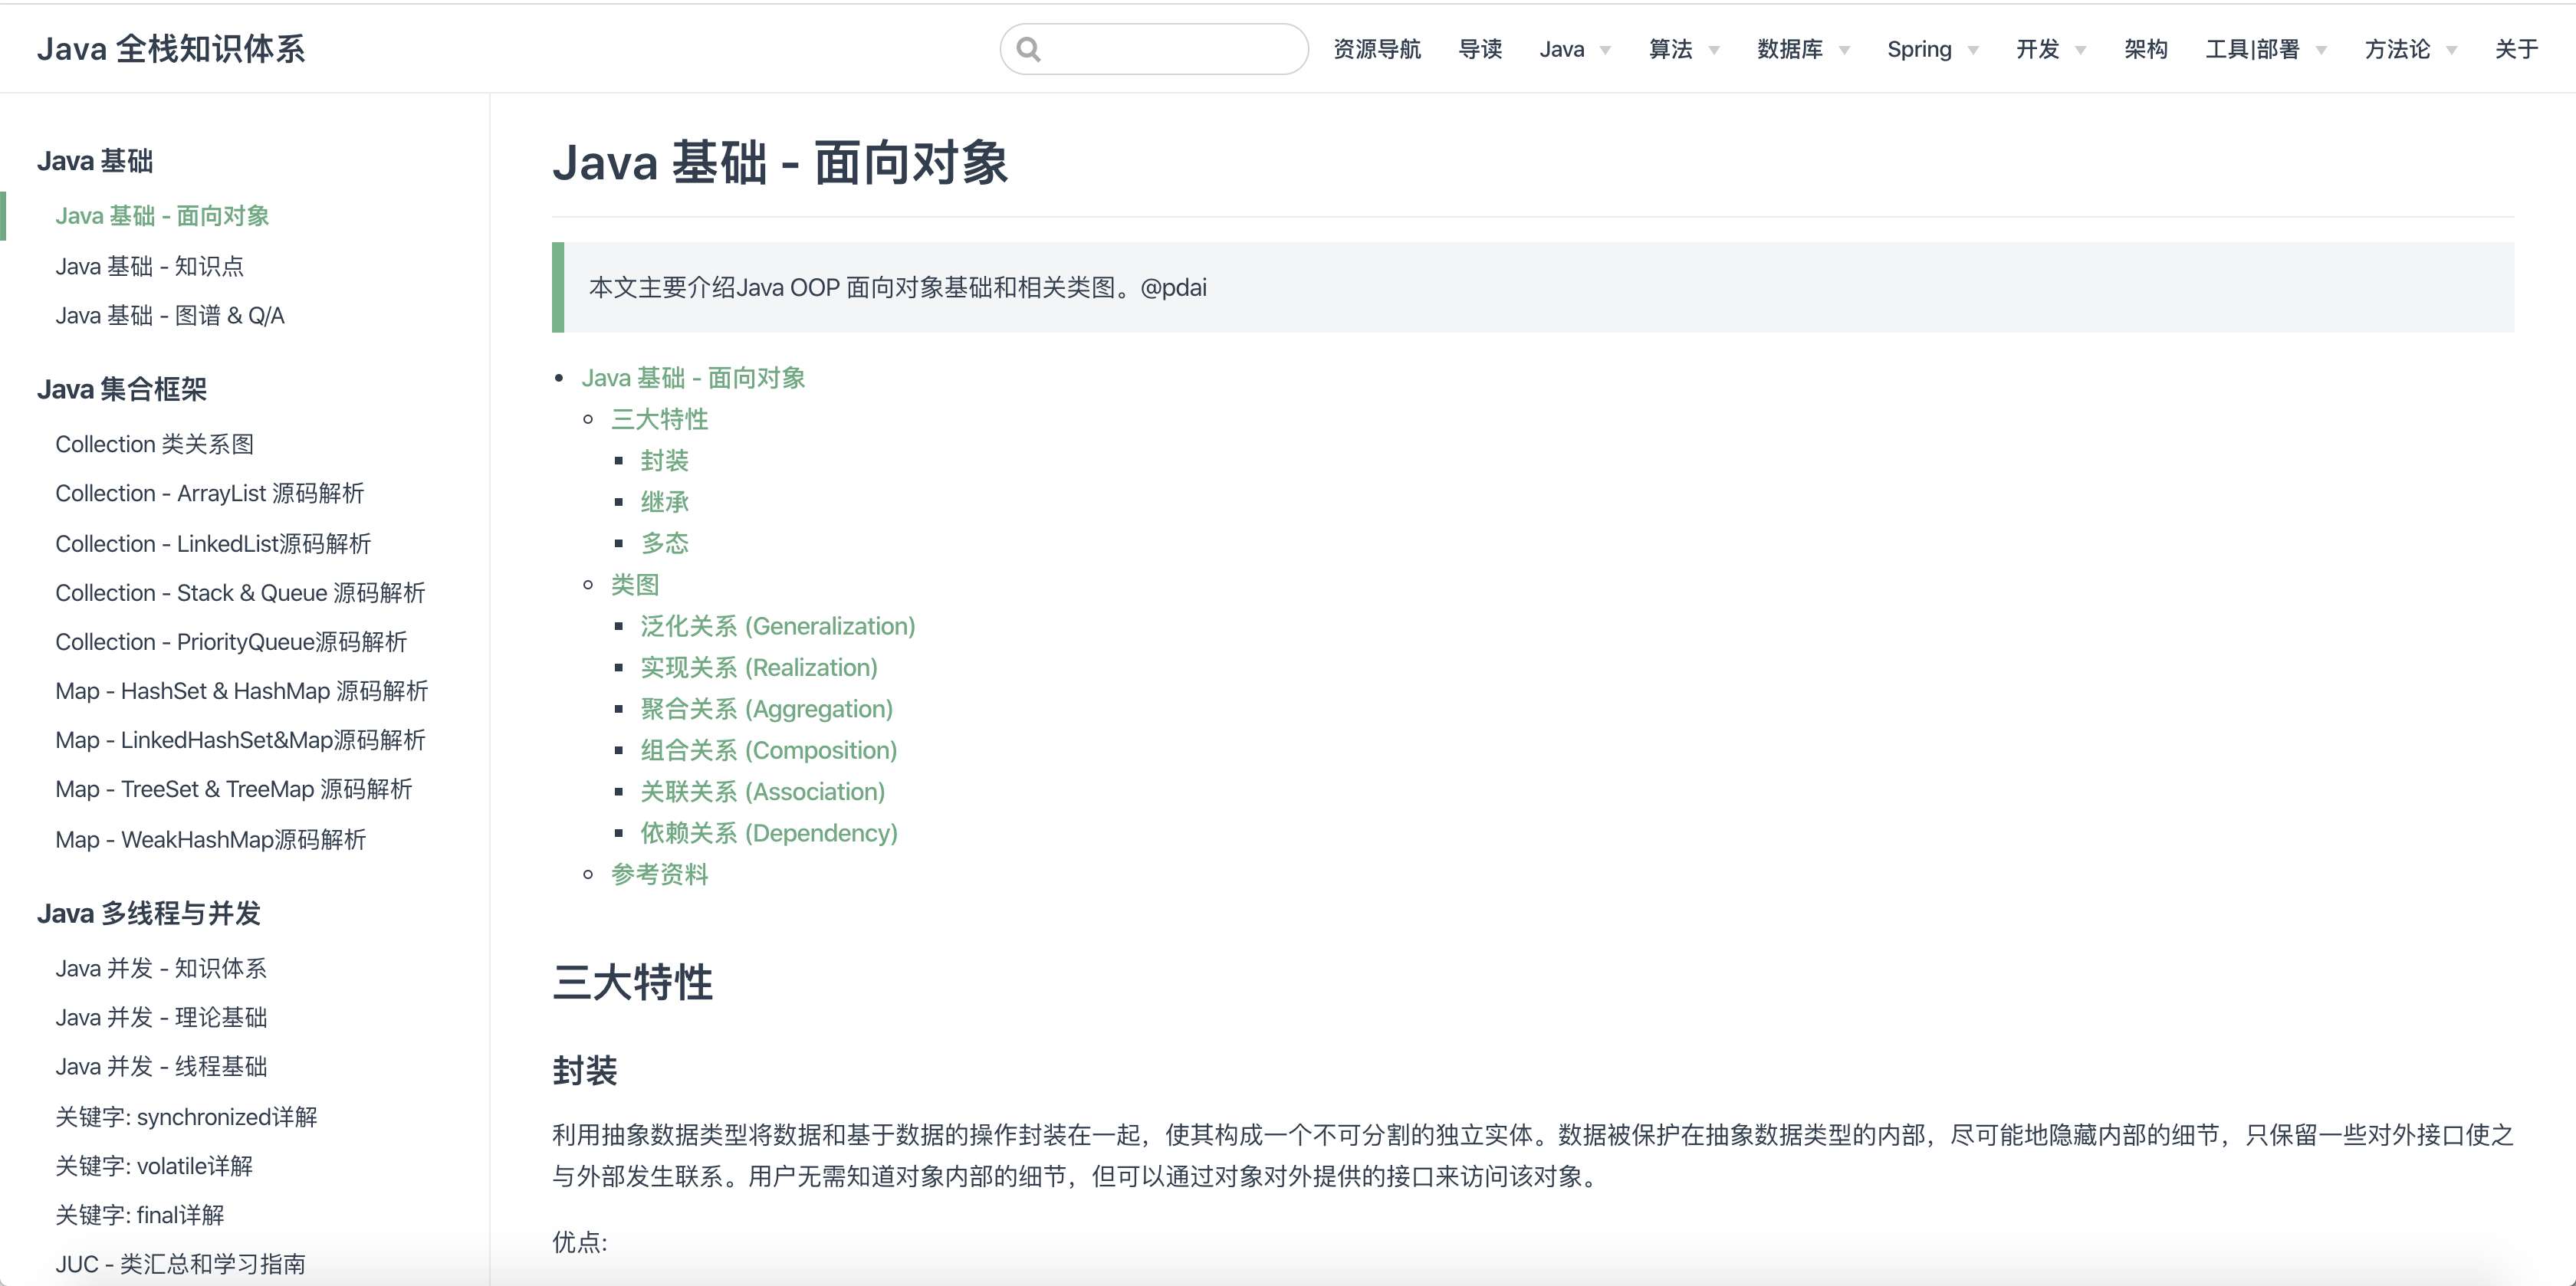The image size is (2576, 1286).
Task: Go to 参考资料 table of contents link
Action: 660,874
